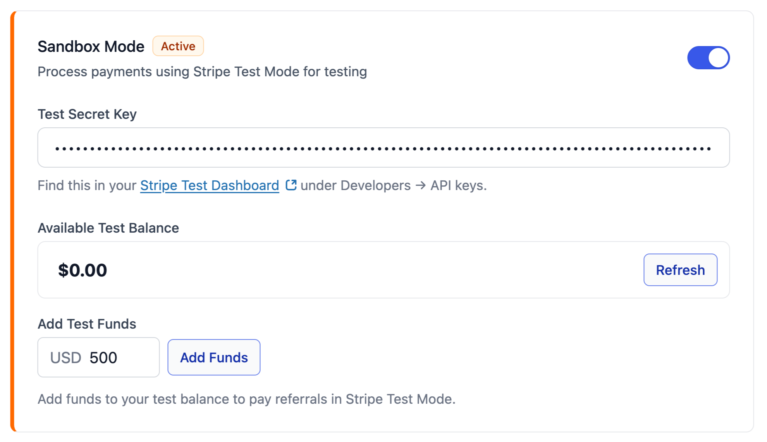Click the Available Test Balance label

tap(108, 228)
